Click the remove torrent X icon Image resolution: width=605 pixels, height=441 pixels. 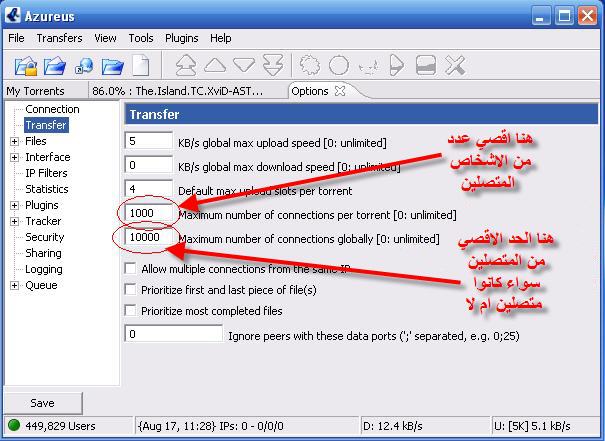455,65
